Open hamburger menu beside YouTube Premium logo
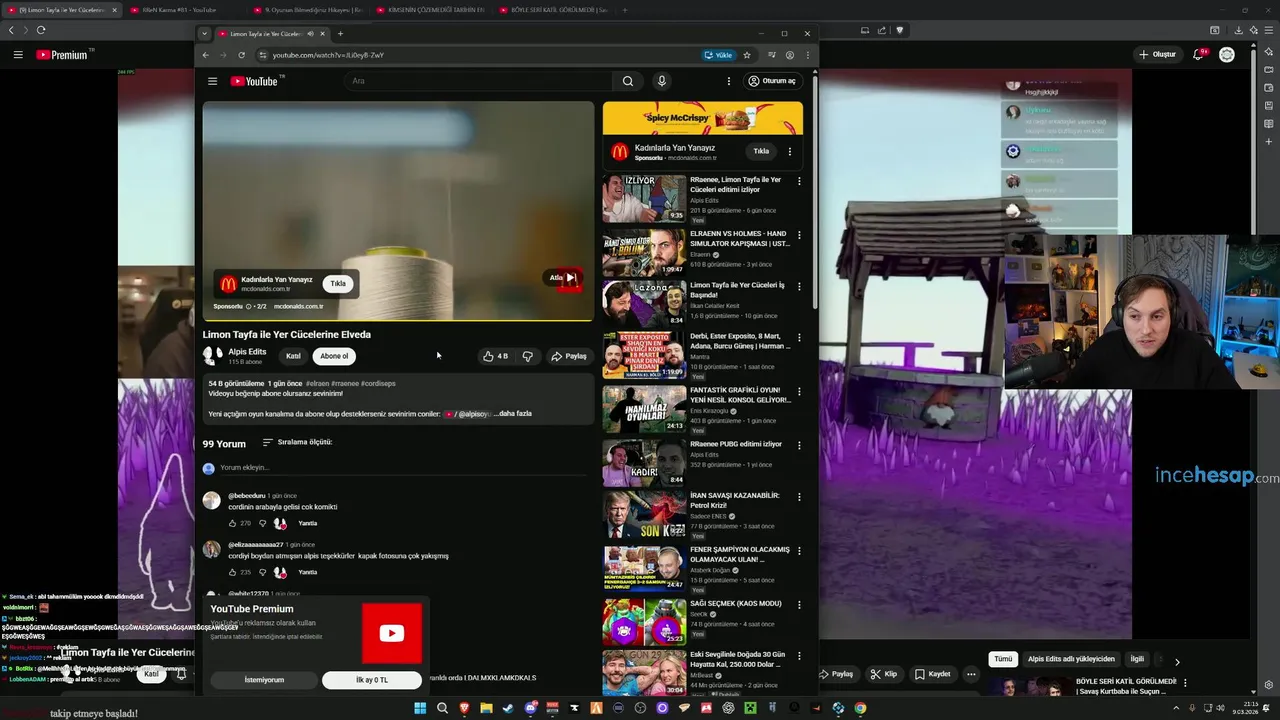Image resolution: width=1280 pixels, height=720 pixels. click(18, 54)
